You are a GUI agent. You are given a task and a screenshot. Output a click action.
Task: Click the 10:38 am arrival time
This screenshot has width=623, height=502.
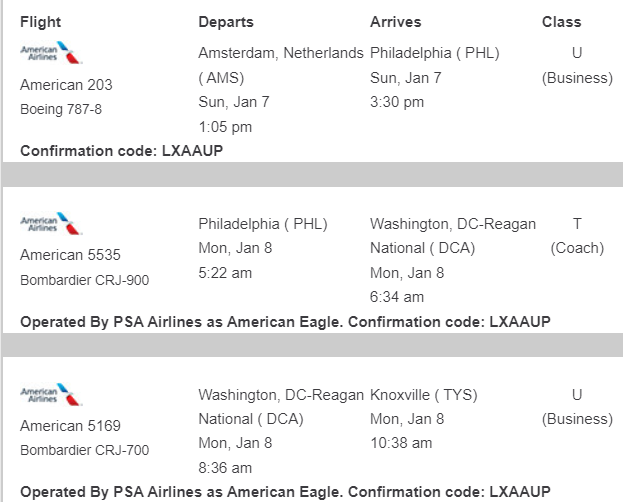point(401,443)
